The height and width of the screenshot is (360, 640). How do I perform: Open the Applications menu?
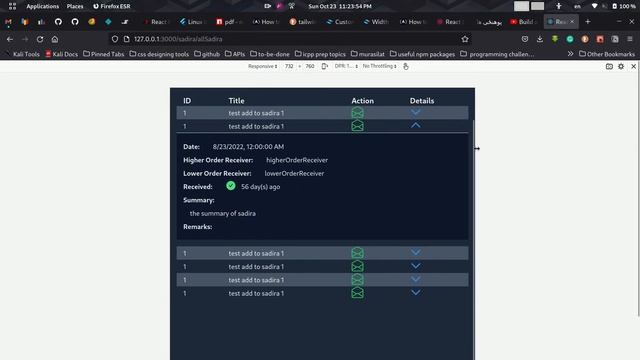click(x=42, y=6)
